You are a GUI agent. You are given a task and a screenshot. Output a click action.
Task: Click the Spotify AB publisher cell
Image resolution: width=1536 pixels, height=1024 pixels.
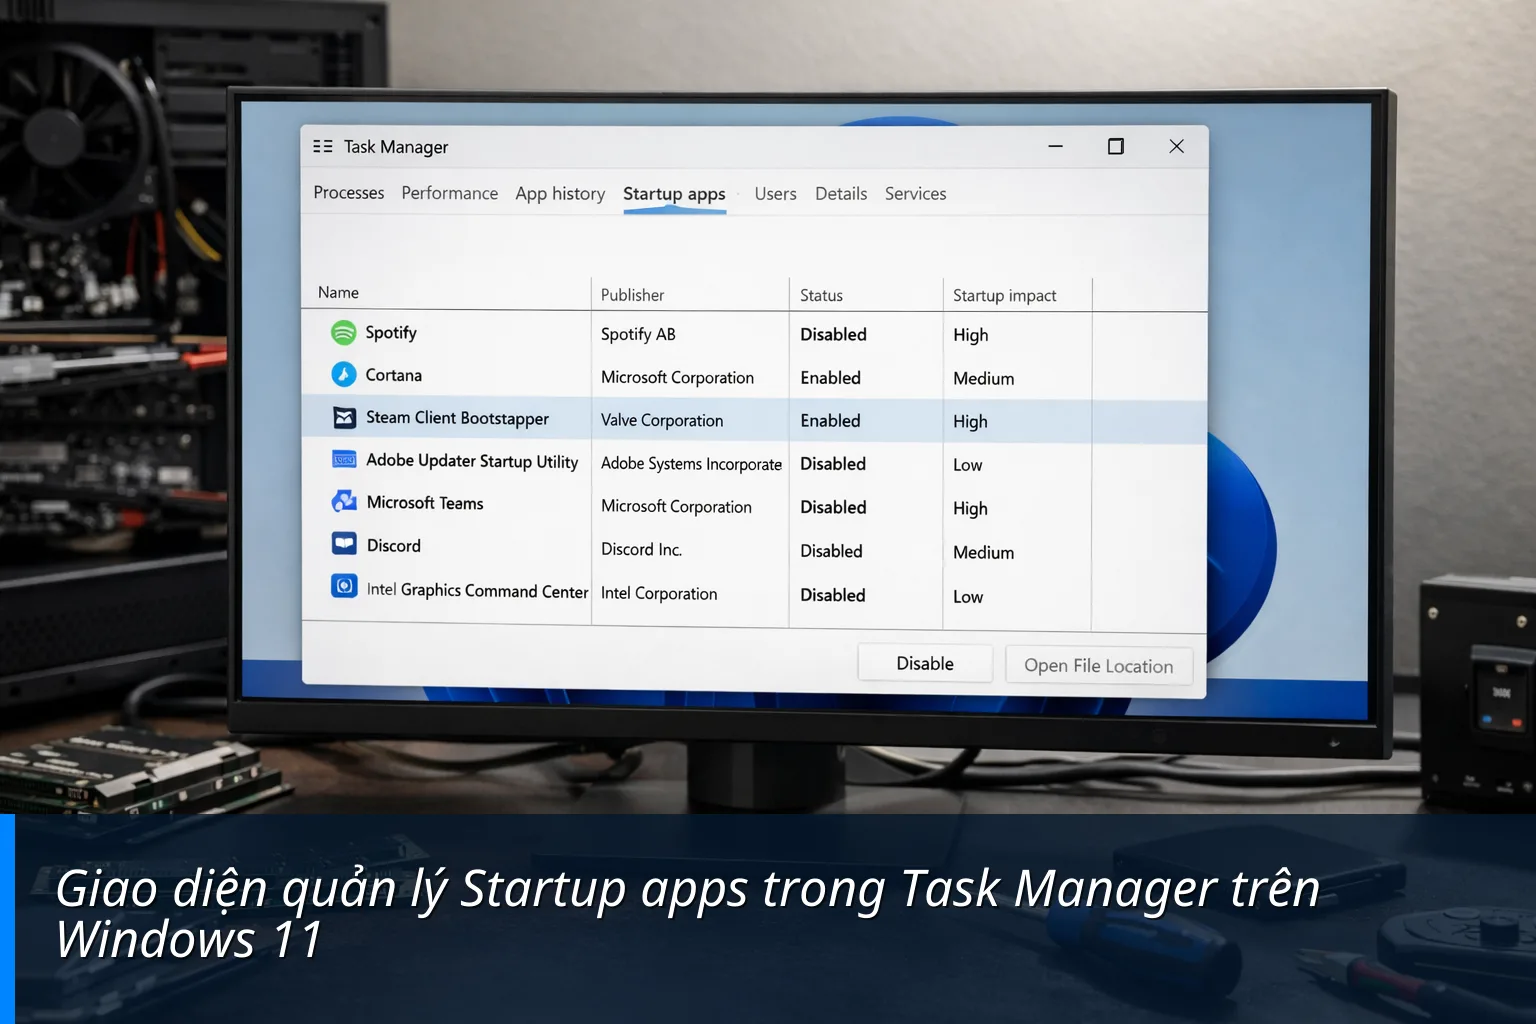coord(638,334)
